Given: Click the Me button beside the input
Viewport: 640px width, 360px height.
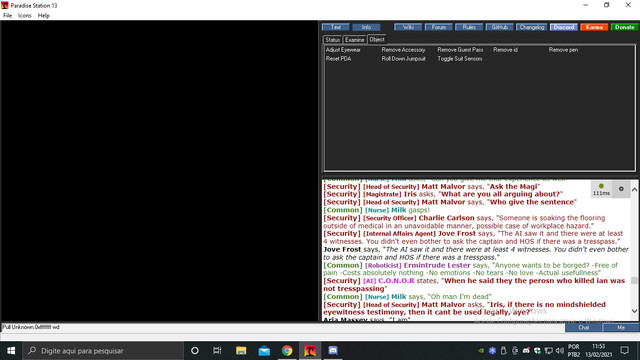Looking at the screenshot, I should [x=621, y=327].
